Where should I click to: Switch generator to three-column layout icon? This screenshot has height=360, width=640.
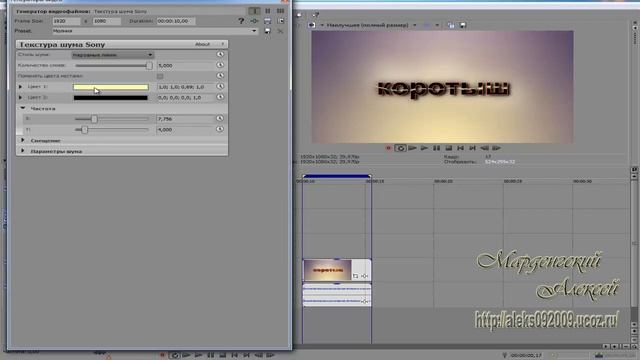[280, 11]
